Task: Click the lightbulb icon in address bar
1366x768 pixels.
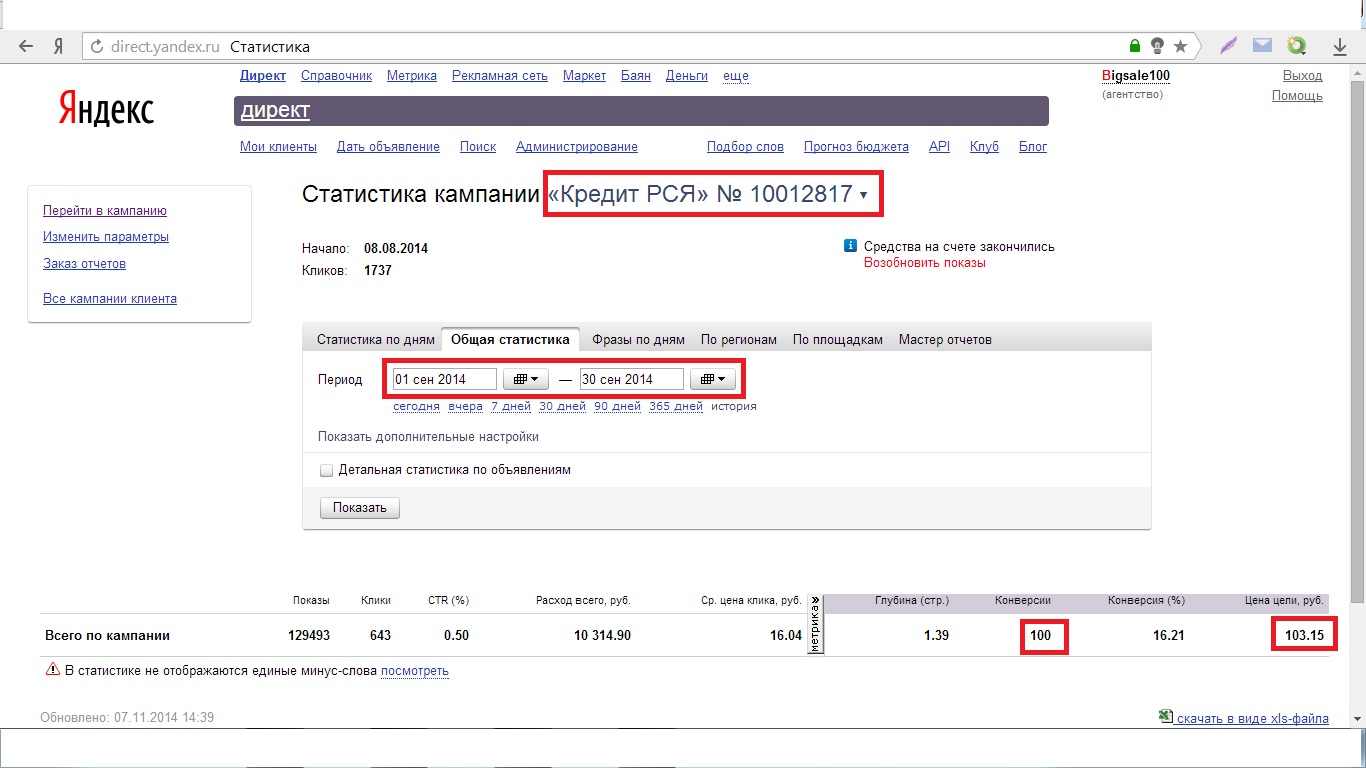Action: pyautogui.click(x=1157, y=46)
